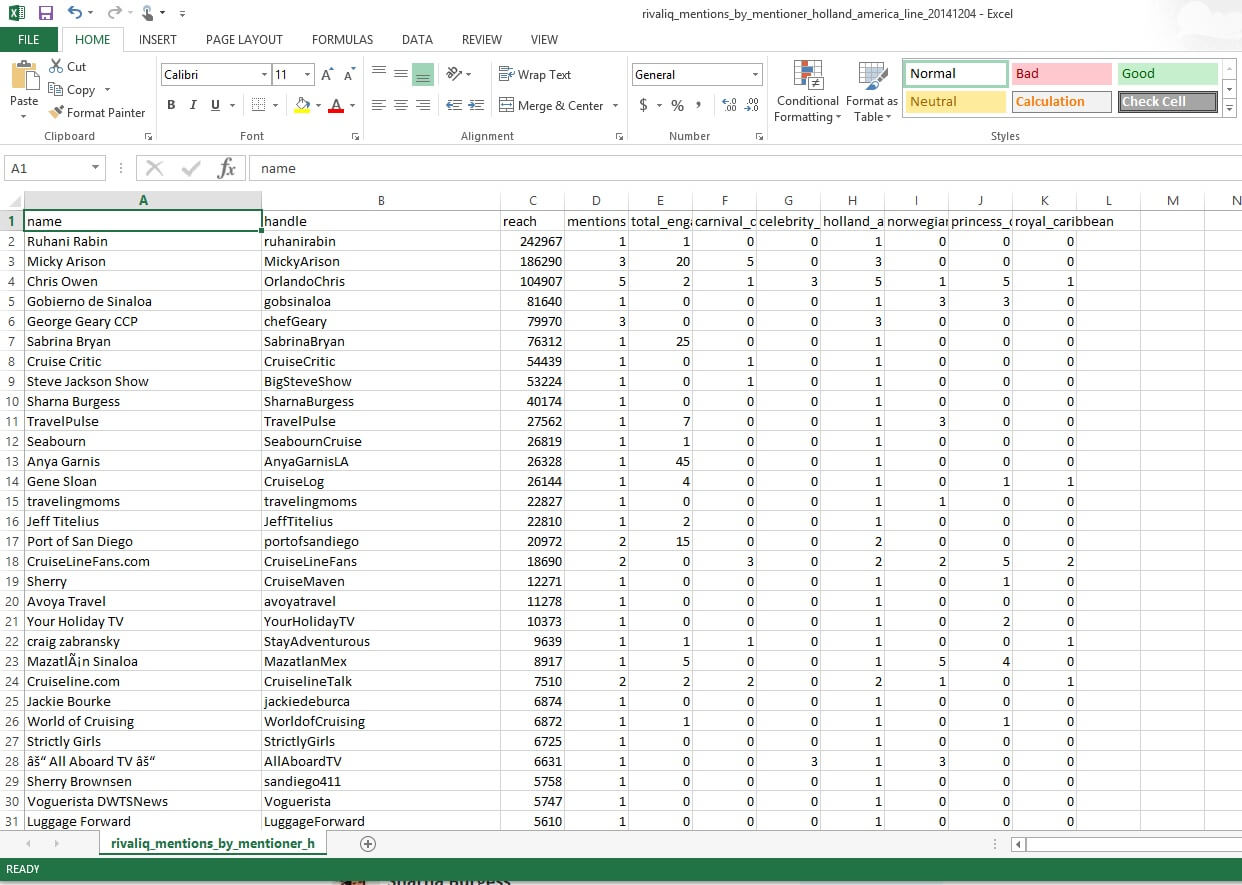The height and width of the screenshot is (885, 1242).
Task: Open Merge & Center dropdown arrow
Action: pos(615,105)
